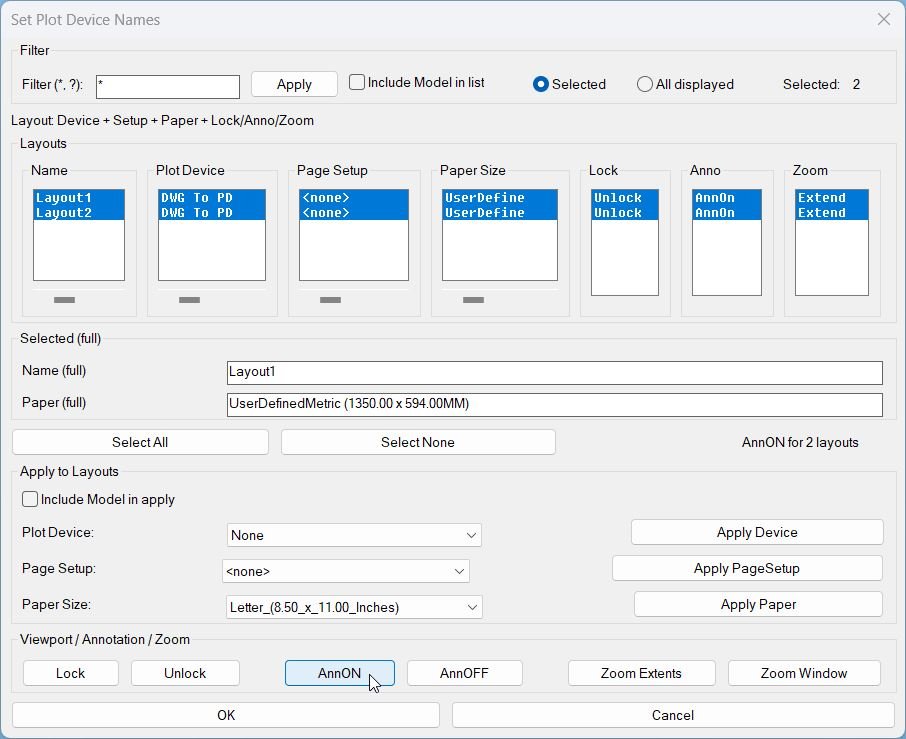The width and height of the screenshot is (906, 739).
Task: Turn annotation off with AnnOFF
Action: [x=464, y=673]
